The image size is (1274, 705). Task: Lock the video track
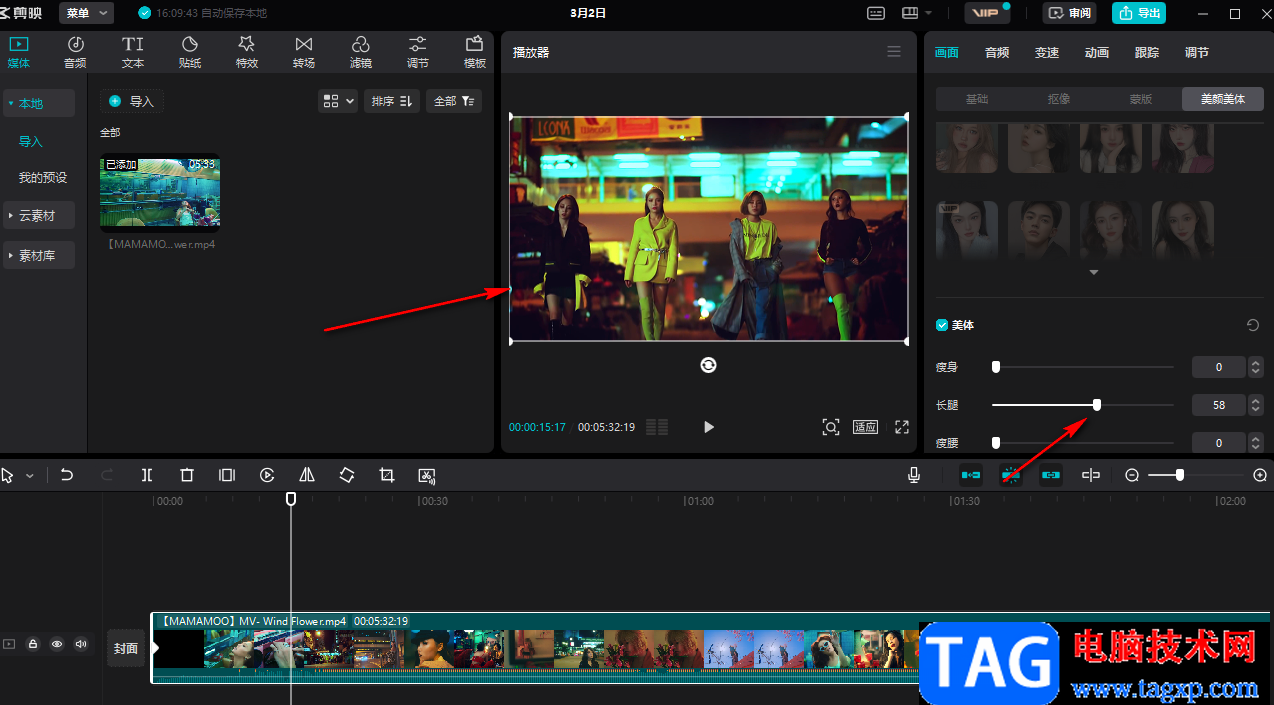(33, 645)
